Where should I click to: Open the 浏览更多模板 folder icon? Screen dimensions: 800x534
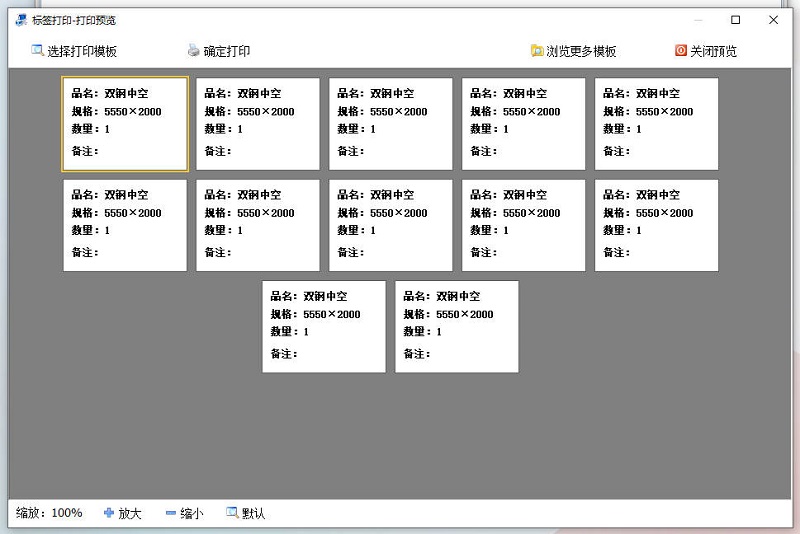point(537,50)
